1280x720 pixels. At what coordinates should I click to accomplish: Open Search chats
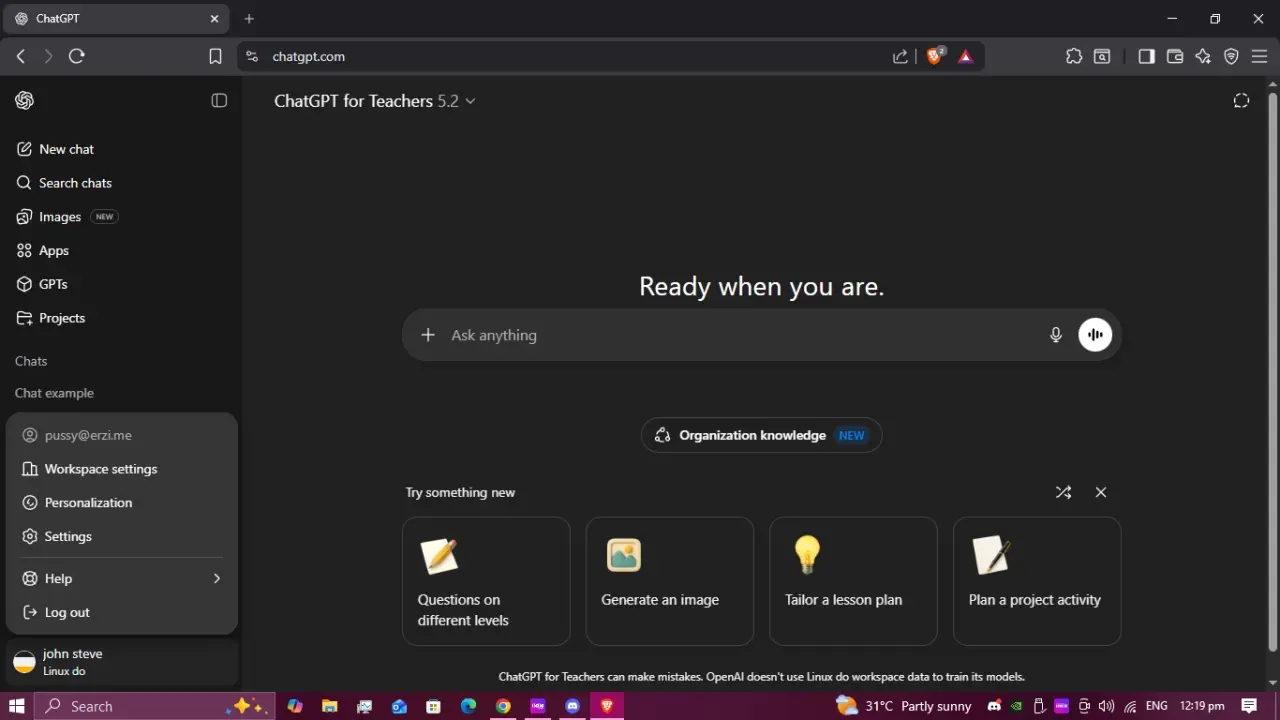(x=120, y=183)
